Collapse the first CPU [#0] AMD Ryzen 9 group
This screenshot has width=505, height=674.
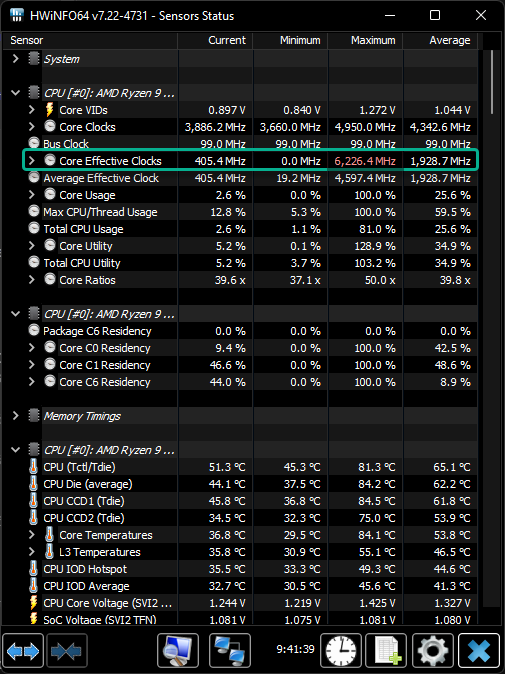pos(15,92)
